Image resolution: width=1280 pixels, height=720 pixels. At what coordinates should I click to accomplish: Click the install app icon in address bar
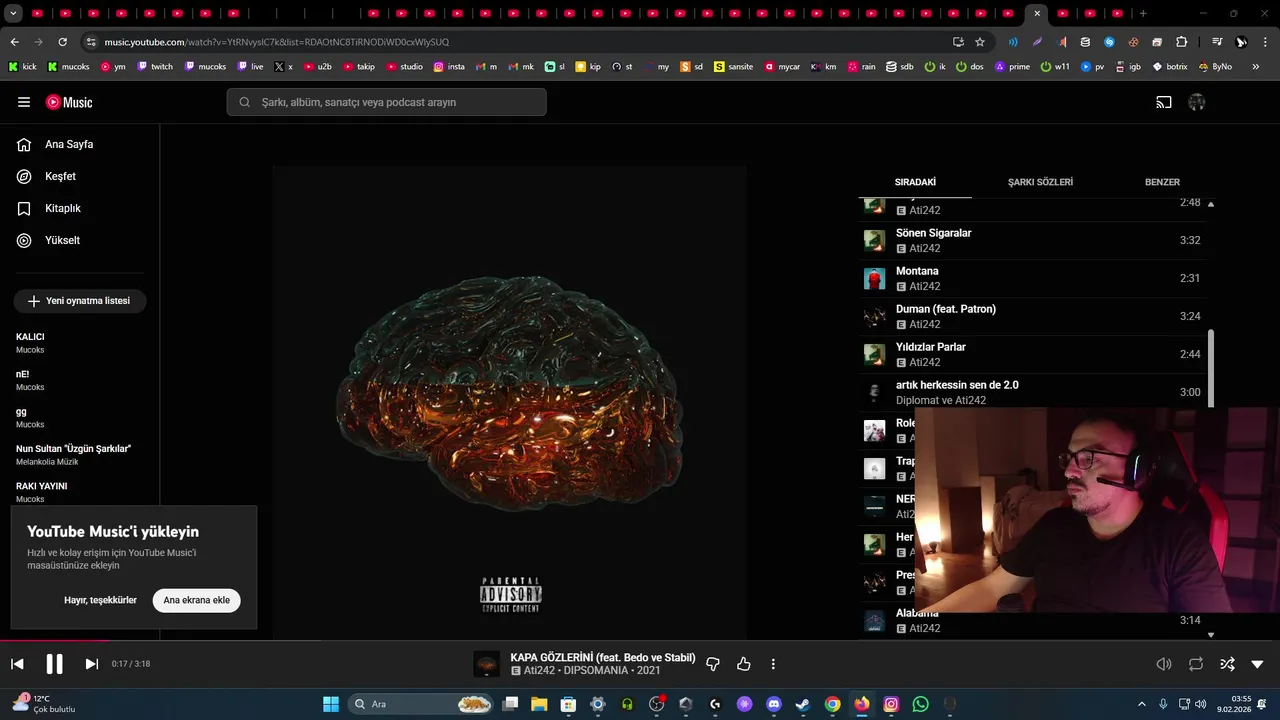(x=958, y=42)
